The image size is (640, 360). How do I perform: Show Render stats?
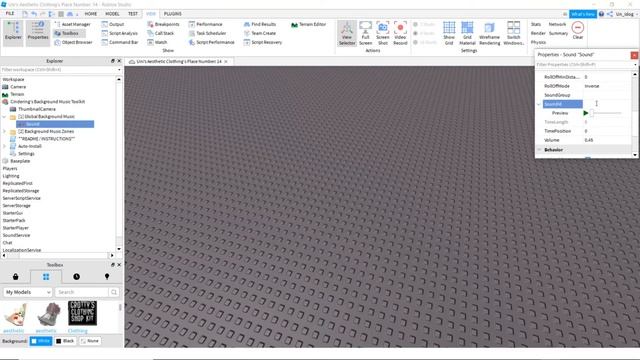pos(538,33)
